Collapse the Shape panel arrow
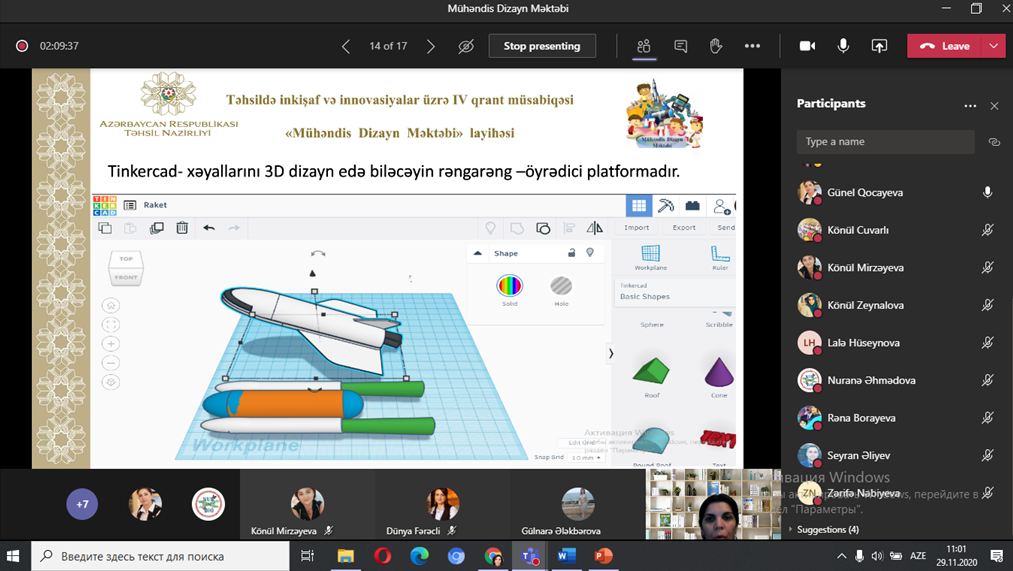Screen dimensions: 1013x571 478,253
